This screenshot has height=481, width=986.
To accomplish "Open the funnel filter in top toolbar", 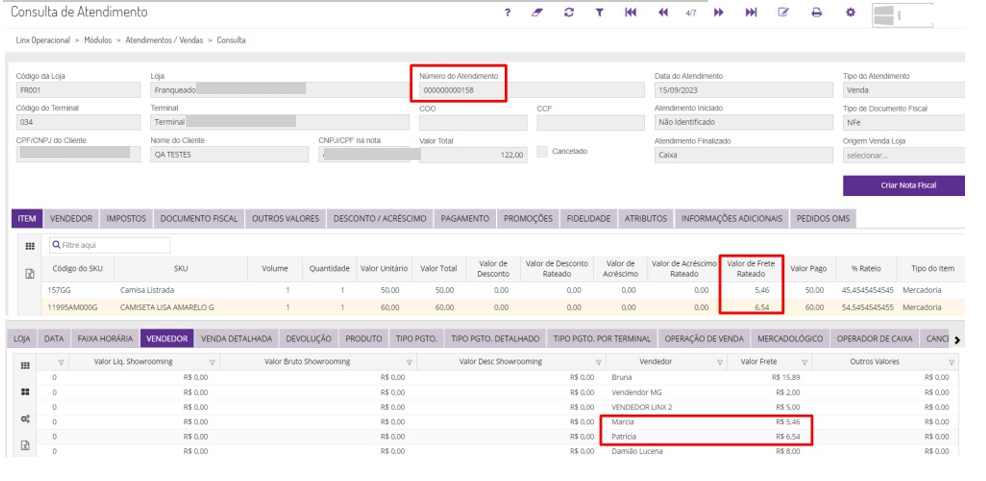I will pos(599,13).
